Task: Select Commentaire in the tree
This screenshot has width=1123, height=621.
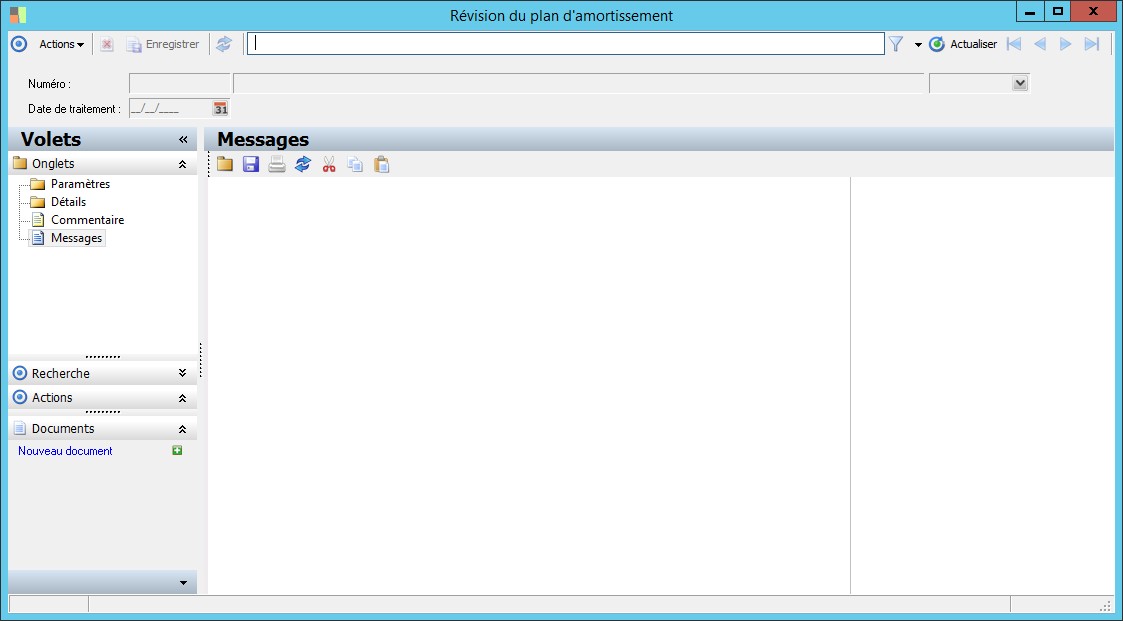Action: coord(87,220)
